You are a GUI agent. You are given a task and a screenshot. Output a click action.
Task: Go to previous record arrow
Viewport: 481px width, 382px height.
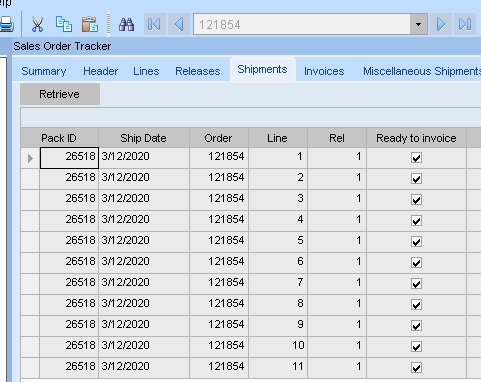pos(179,24)
